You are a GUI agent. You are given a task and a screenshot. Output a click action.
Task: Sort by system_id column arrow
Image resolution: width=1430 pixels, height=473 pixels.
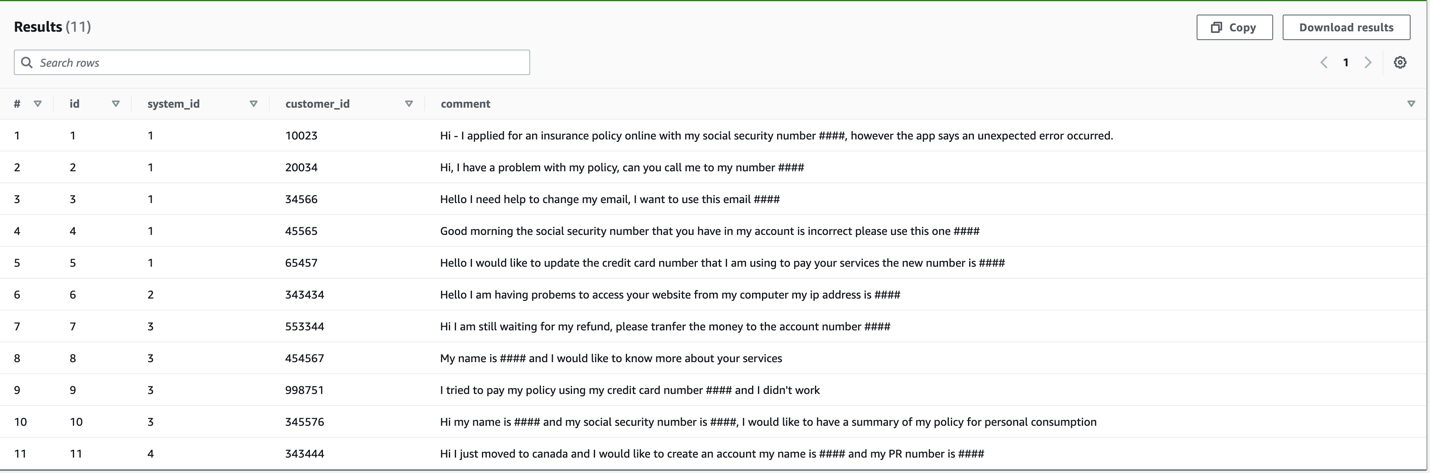253,104
